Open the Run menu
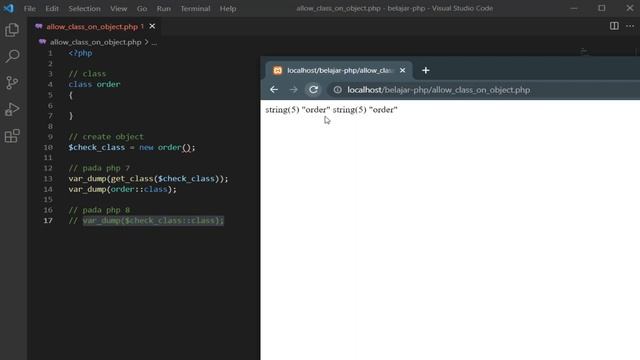640x360 pixels. pos(164,9)
